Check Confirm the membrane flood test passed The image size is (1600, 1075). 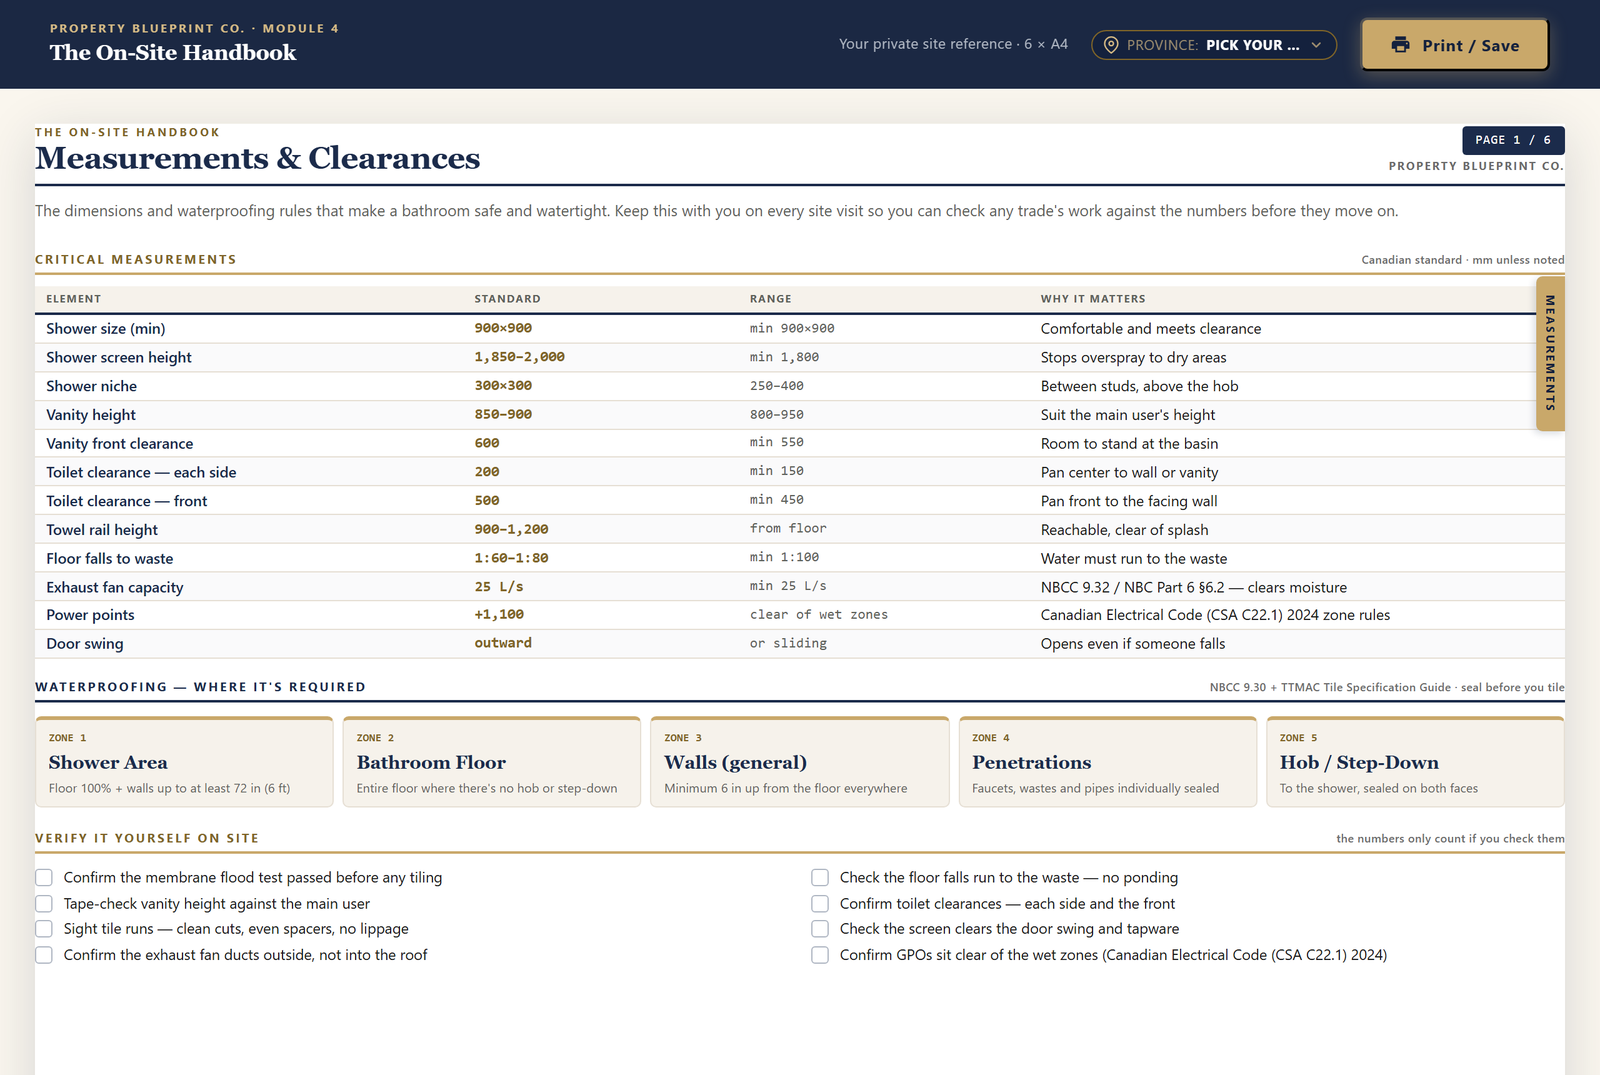[x=44, y=877]
